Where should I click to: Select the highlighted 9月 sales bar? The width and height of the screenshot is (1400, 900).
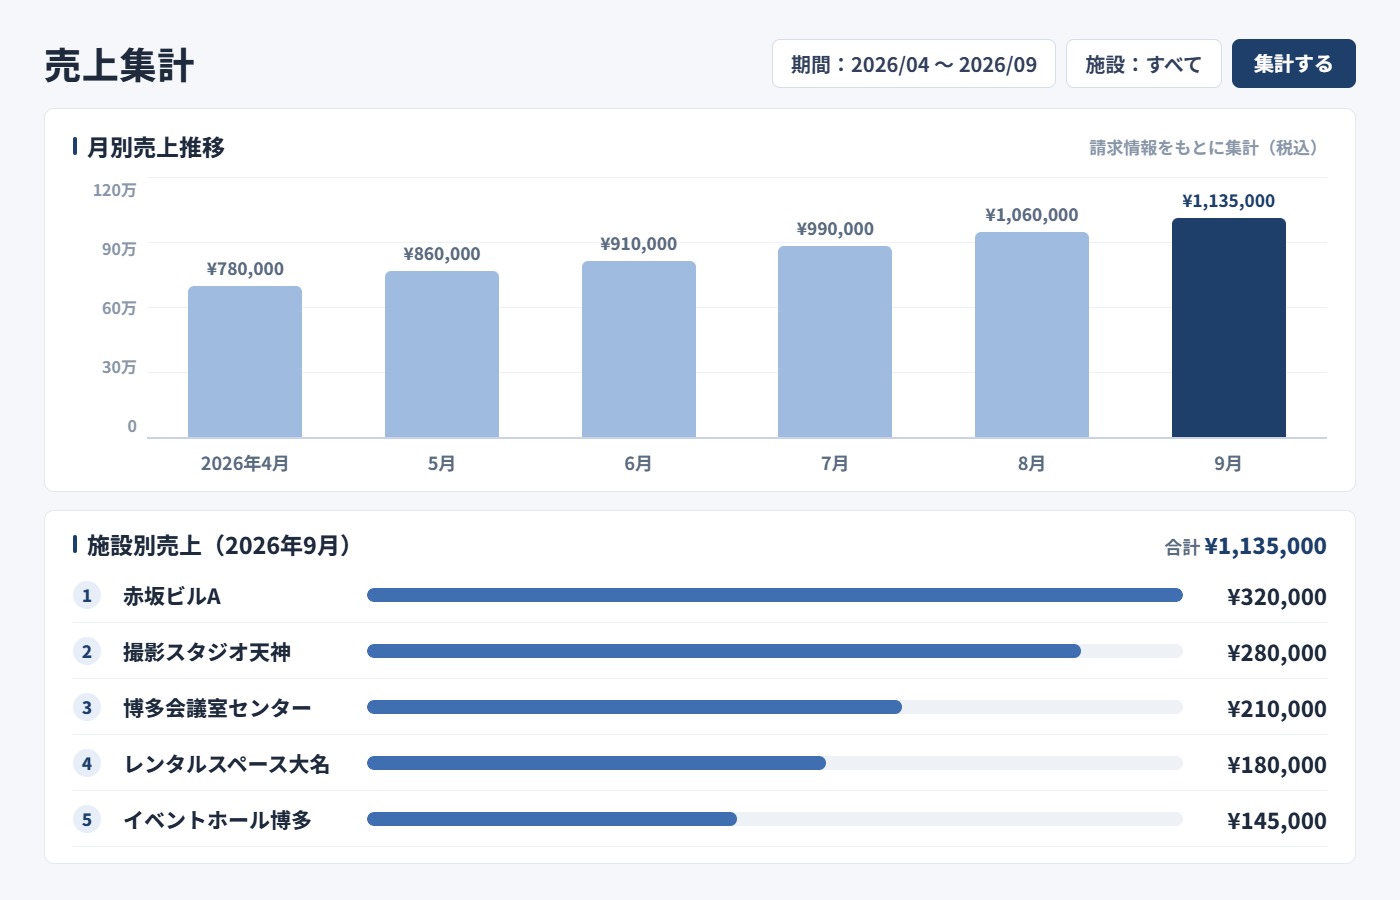tap(1229, 328)
